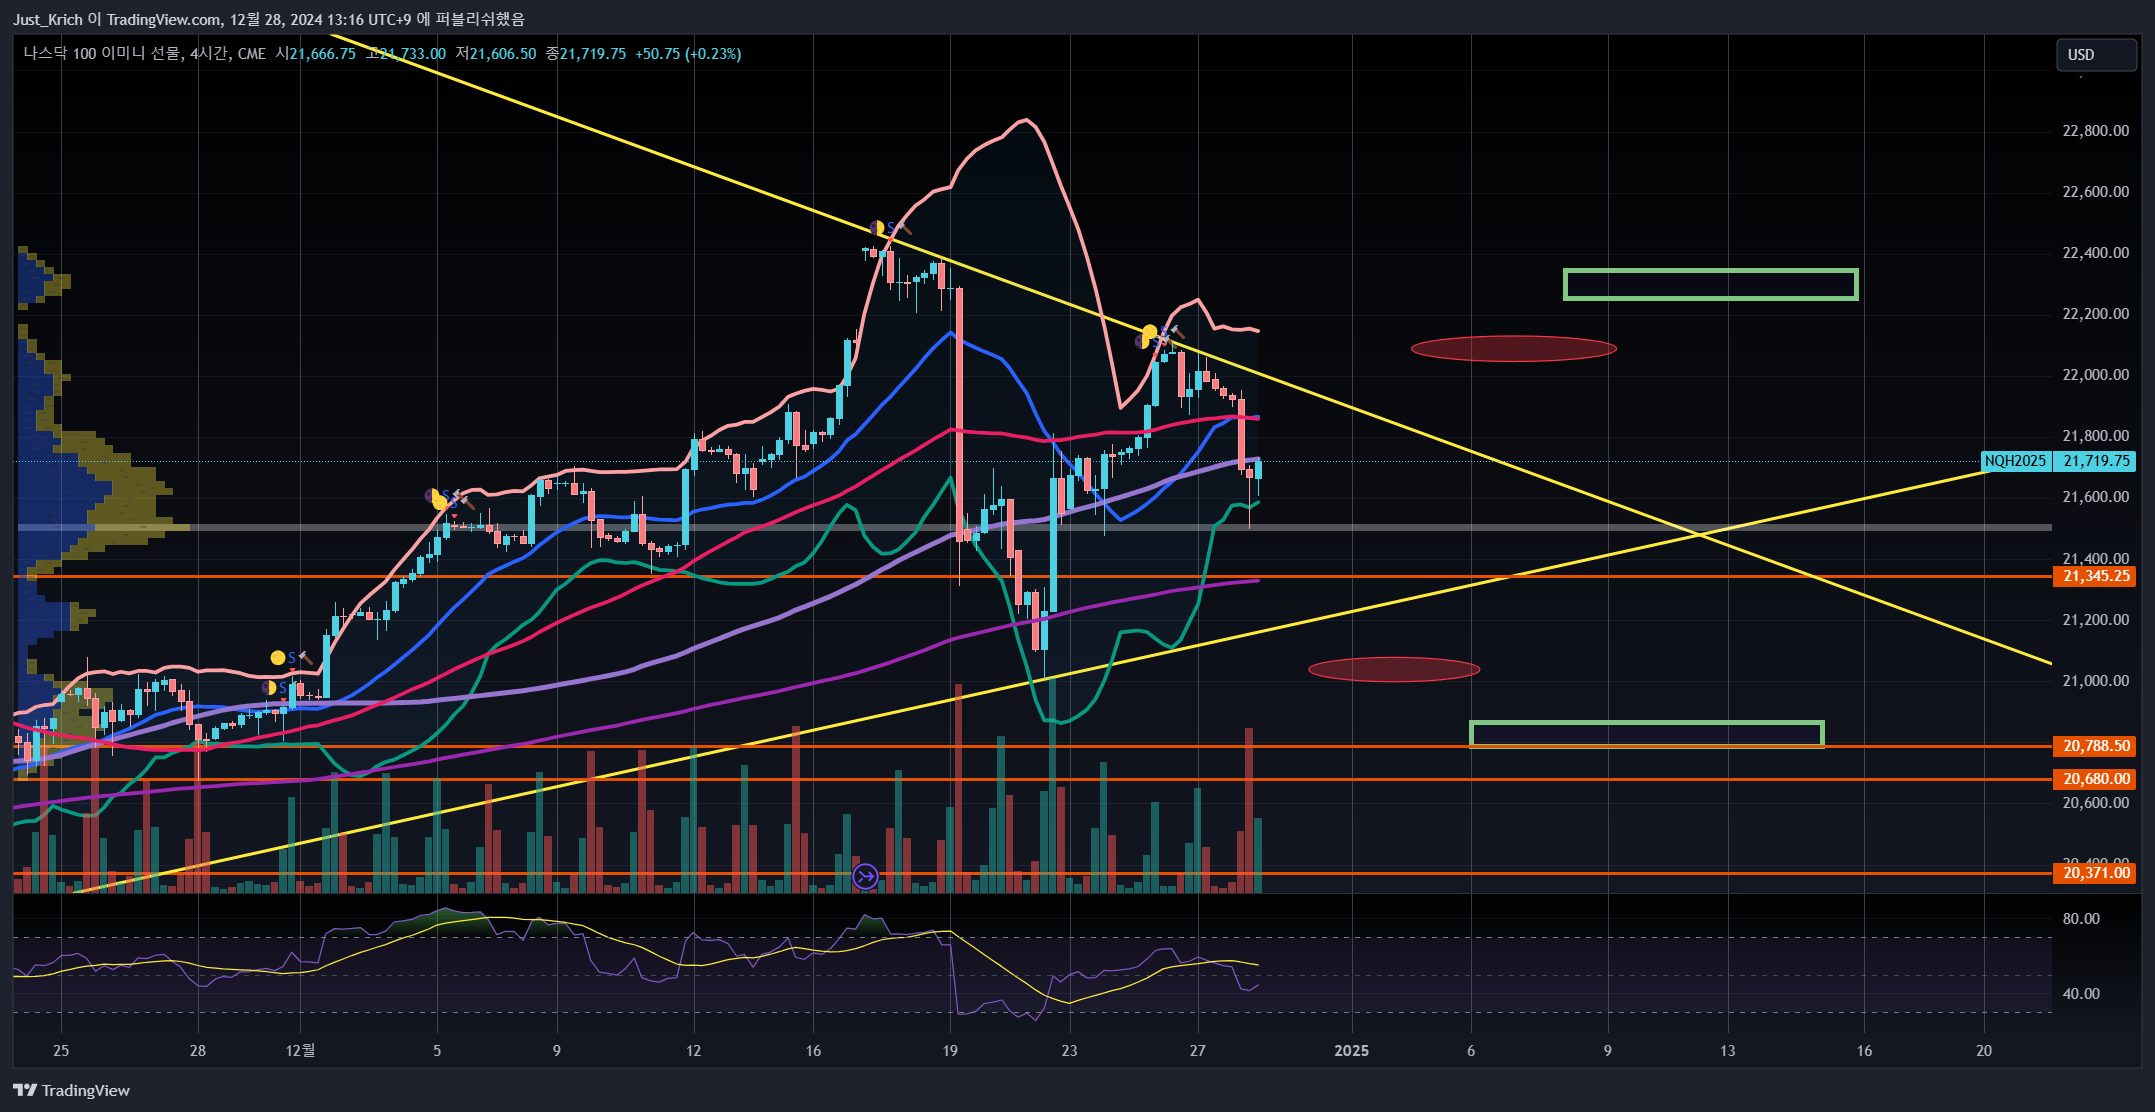Click the 2025 label on the time axis
The height and width of the screenshot is (1112, 2155).
[1352, 1051]
